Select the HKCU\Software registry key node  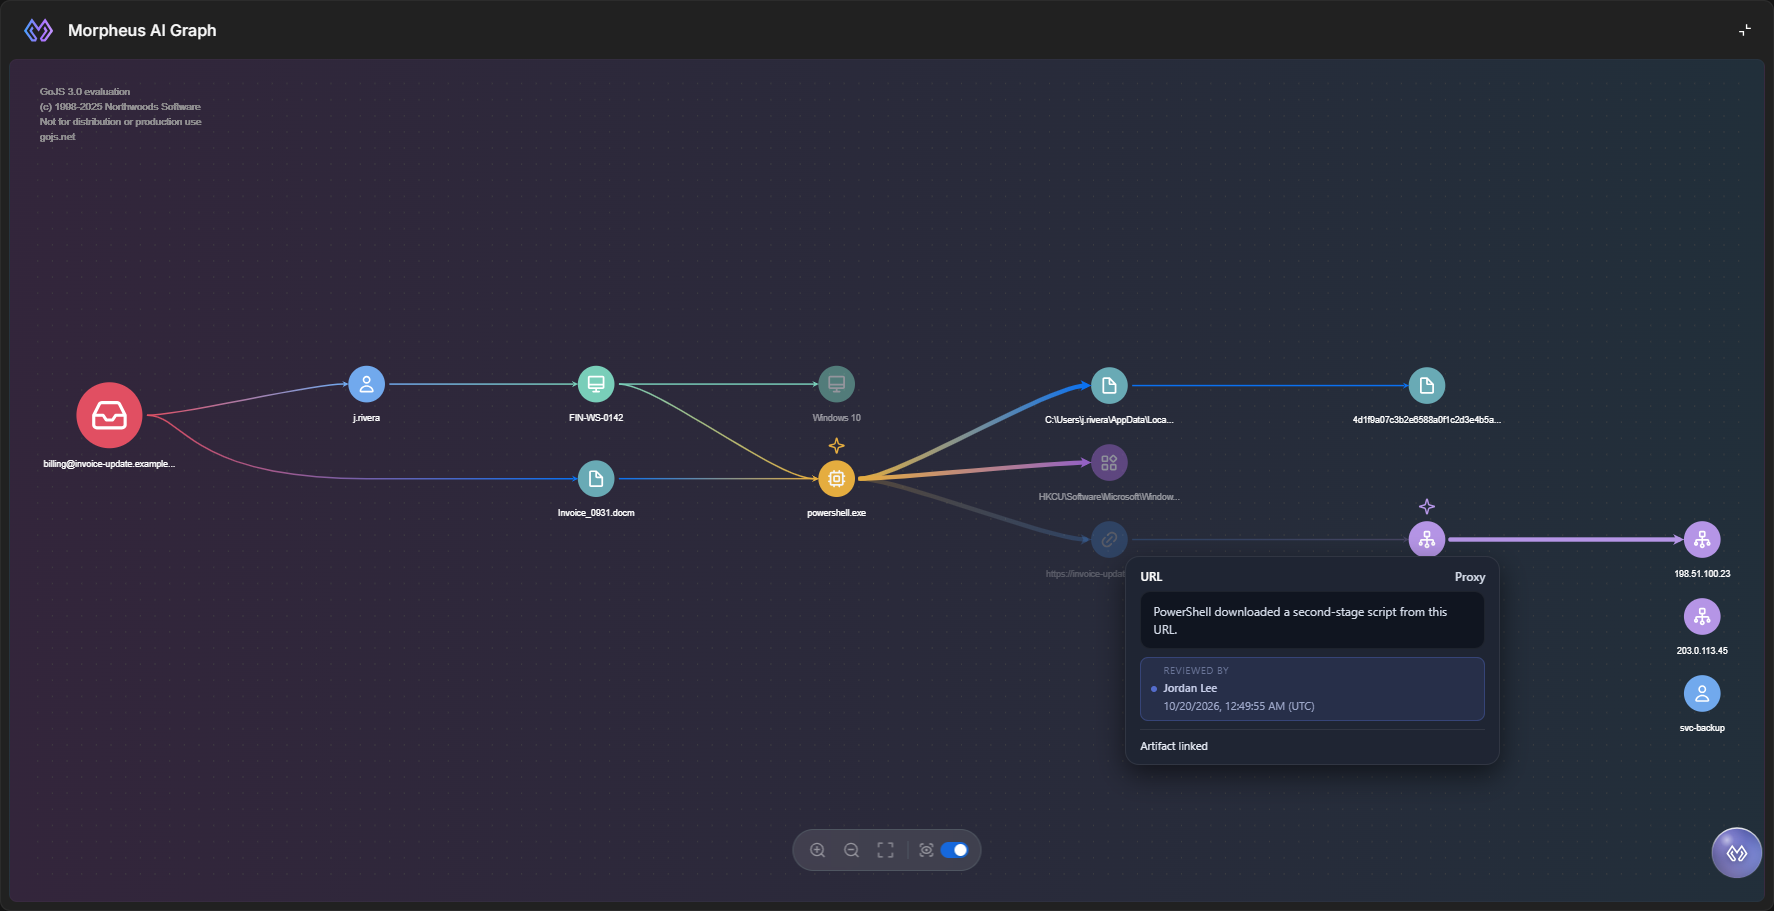[1109, 463]
